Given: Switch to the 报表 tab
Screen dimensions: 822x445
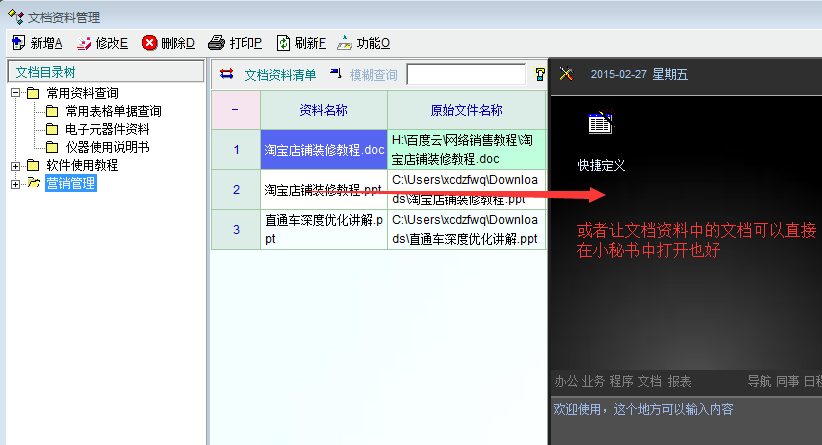Looking at the screenshot, I should (x=679, y=380).
